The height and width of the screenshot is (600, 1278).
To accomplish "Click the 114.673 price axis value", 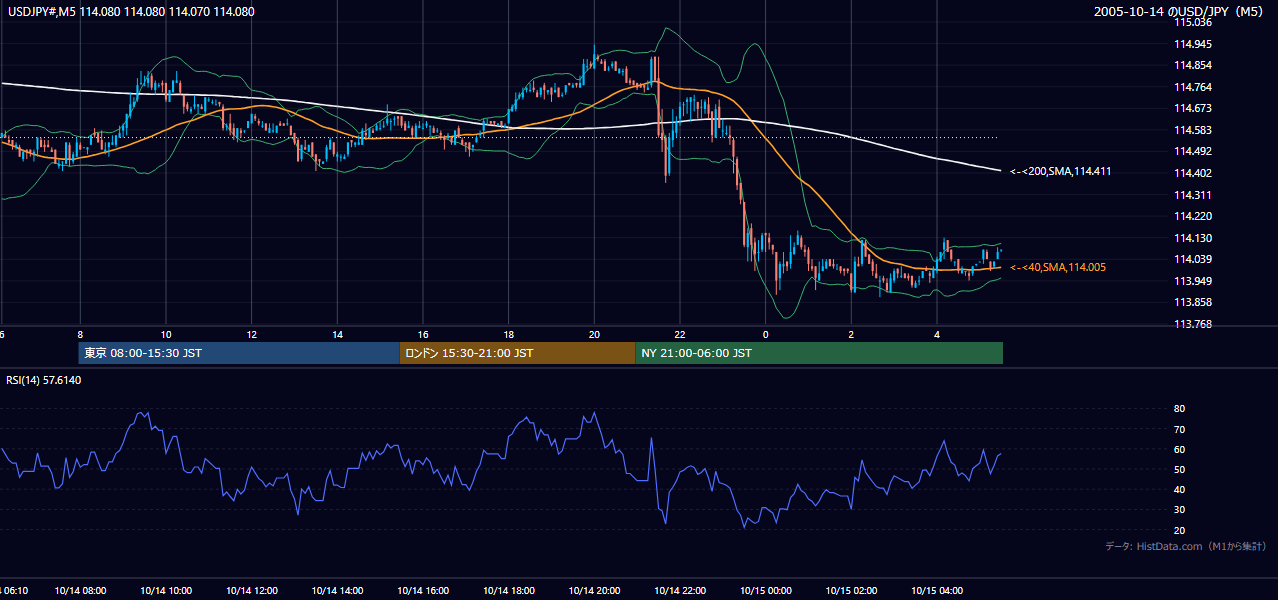I will click(1193, 108).
